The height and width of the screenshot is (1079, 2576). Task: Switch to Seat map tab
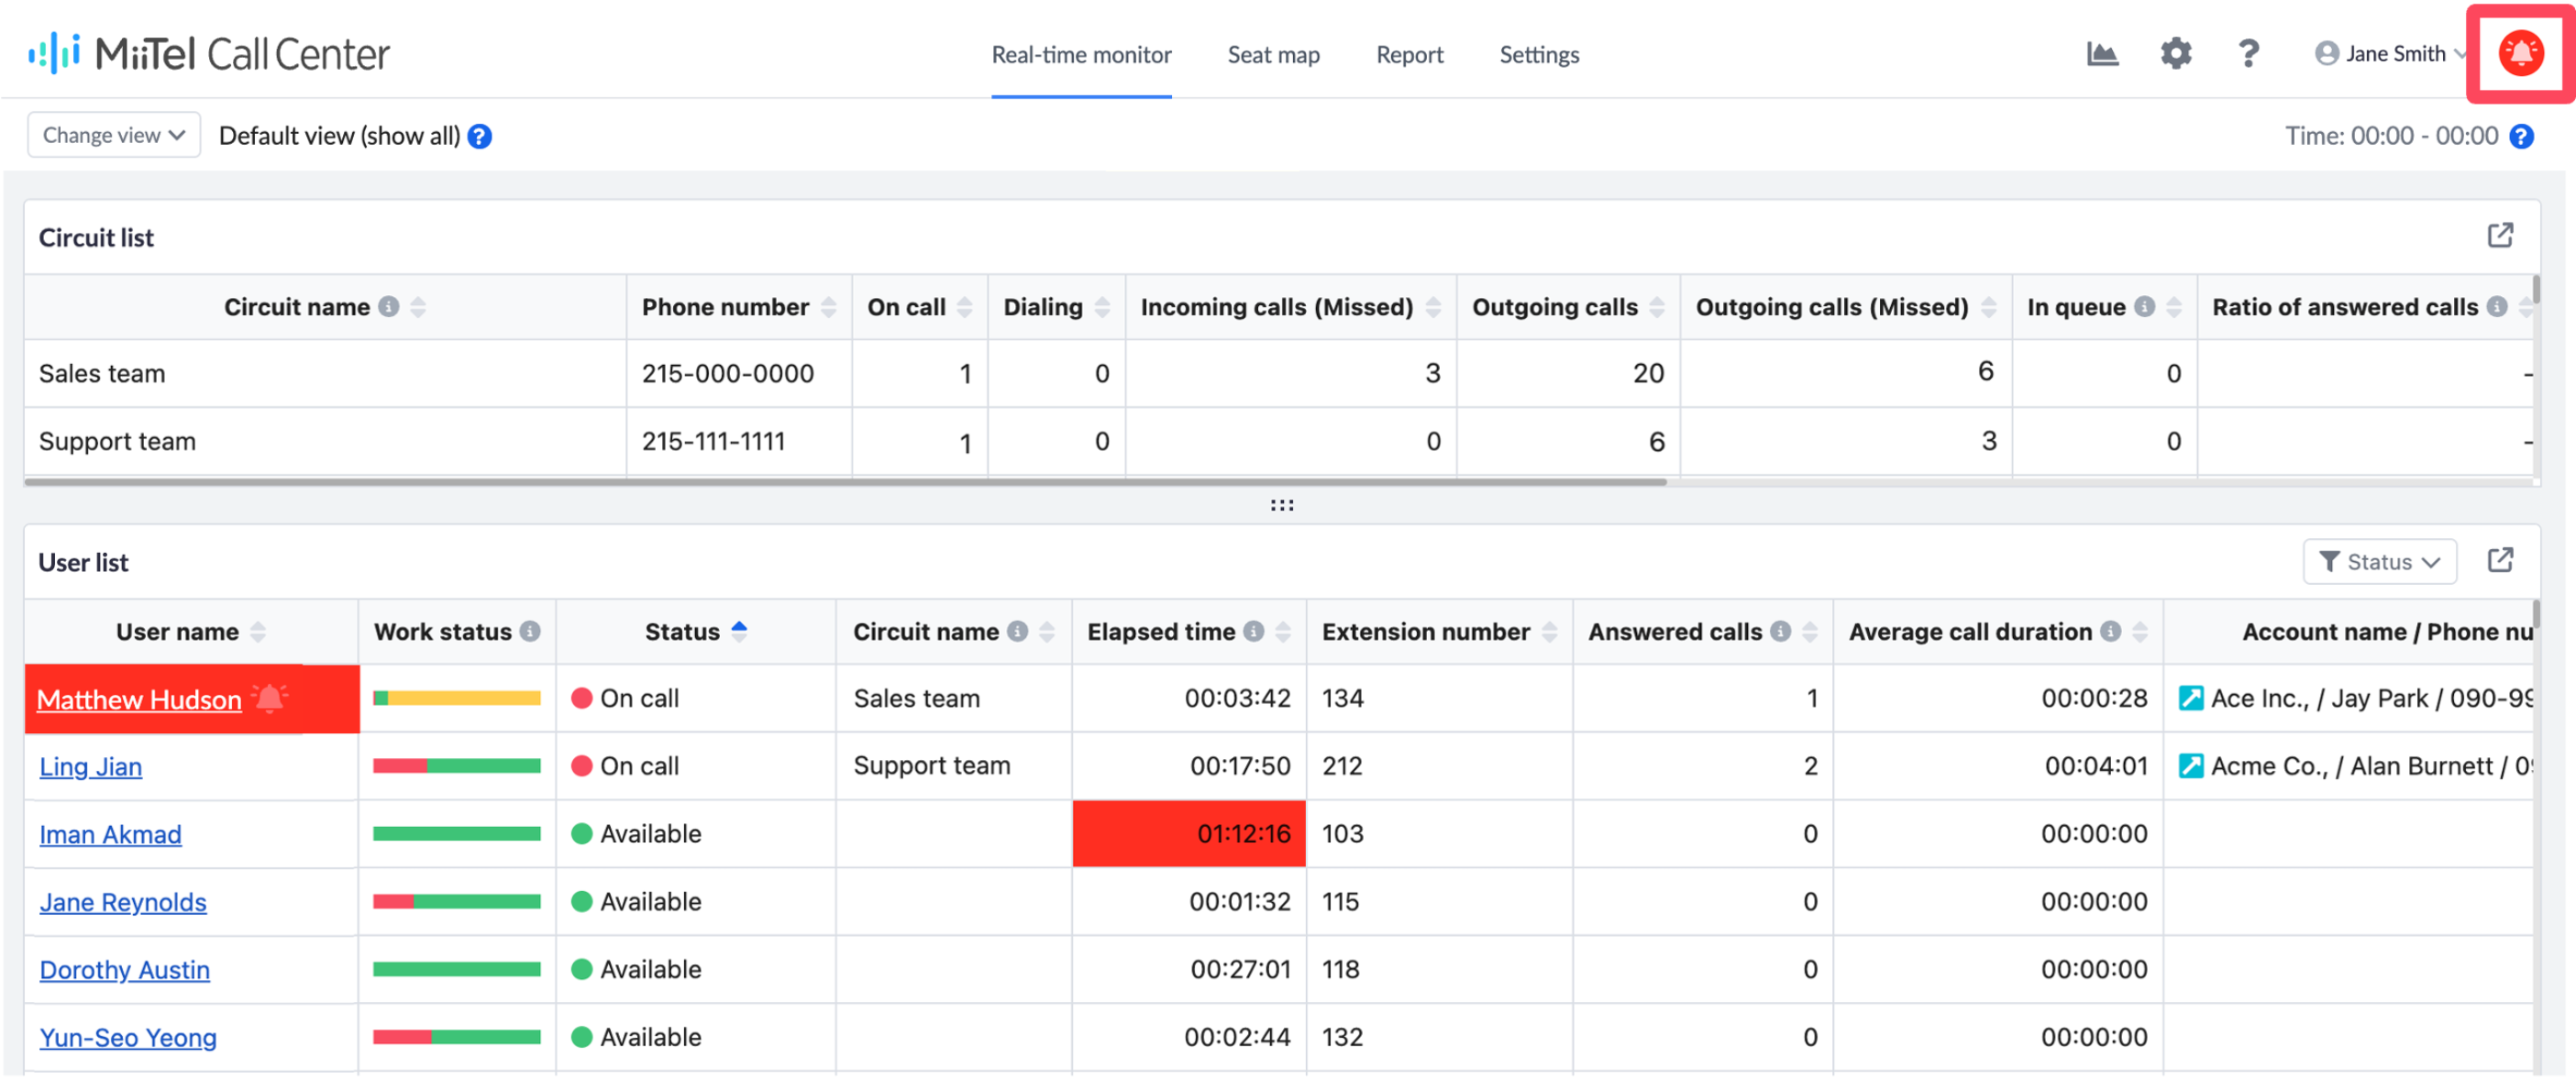(1273, 55)
